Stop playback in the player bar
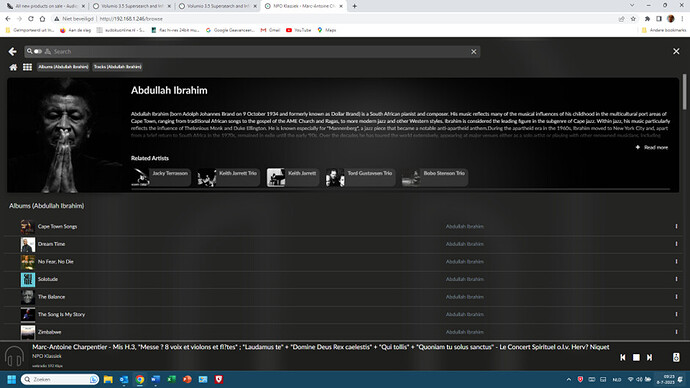Viewport: 690px width, 388px height. click(636, 358)
